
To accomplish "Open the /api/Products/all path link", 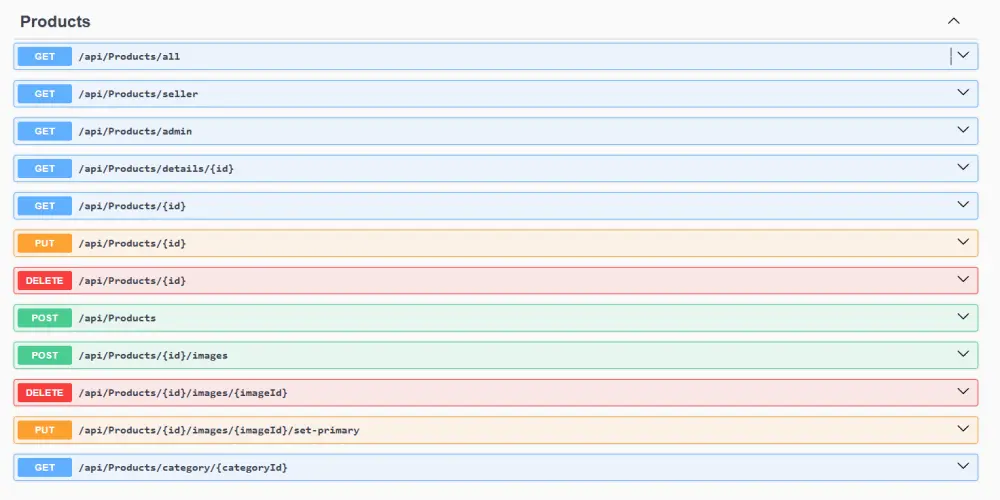I will (129, 57).
